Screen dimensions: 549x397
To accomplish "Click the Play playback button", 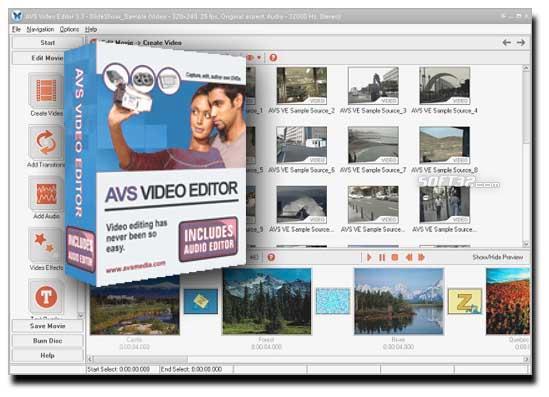I will pos(369,258).
